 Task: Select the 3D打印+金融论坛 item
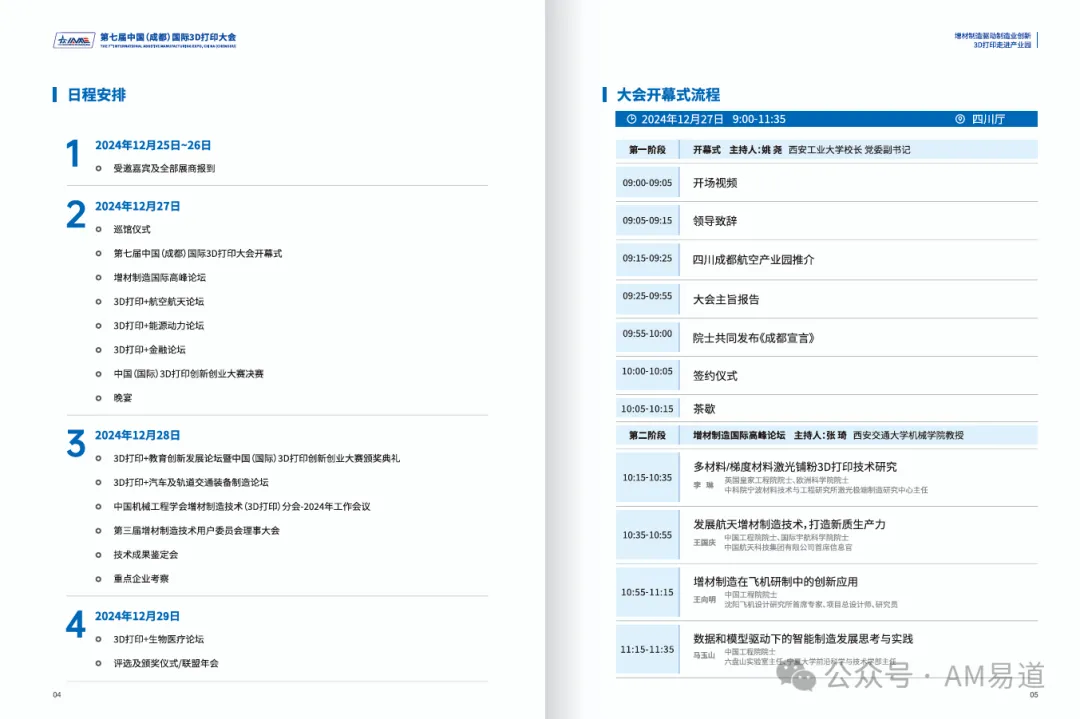tap(149, 350)
